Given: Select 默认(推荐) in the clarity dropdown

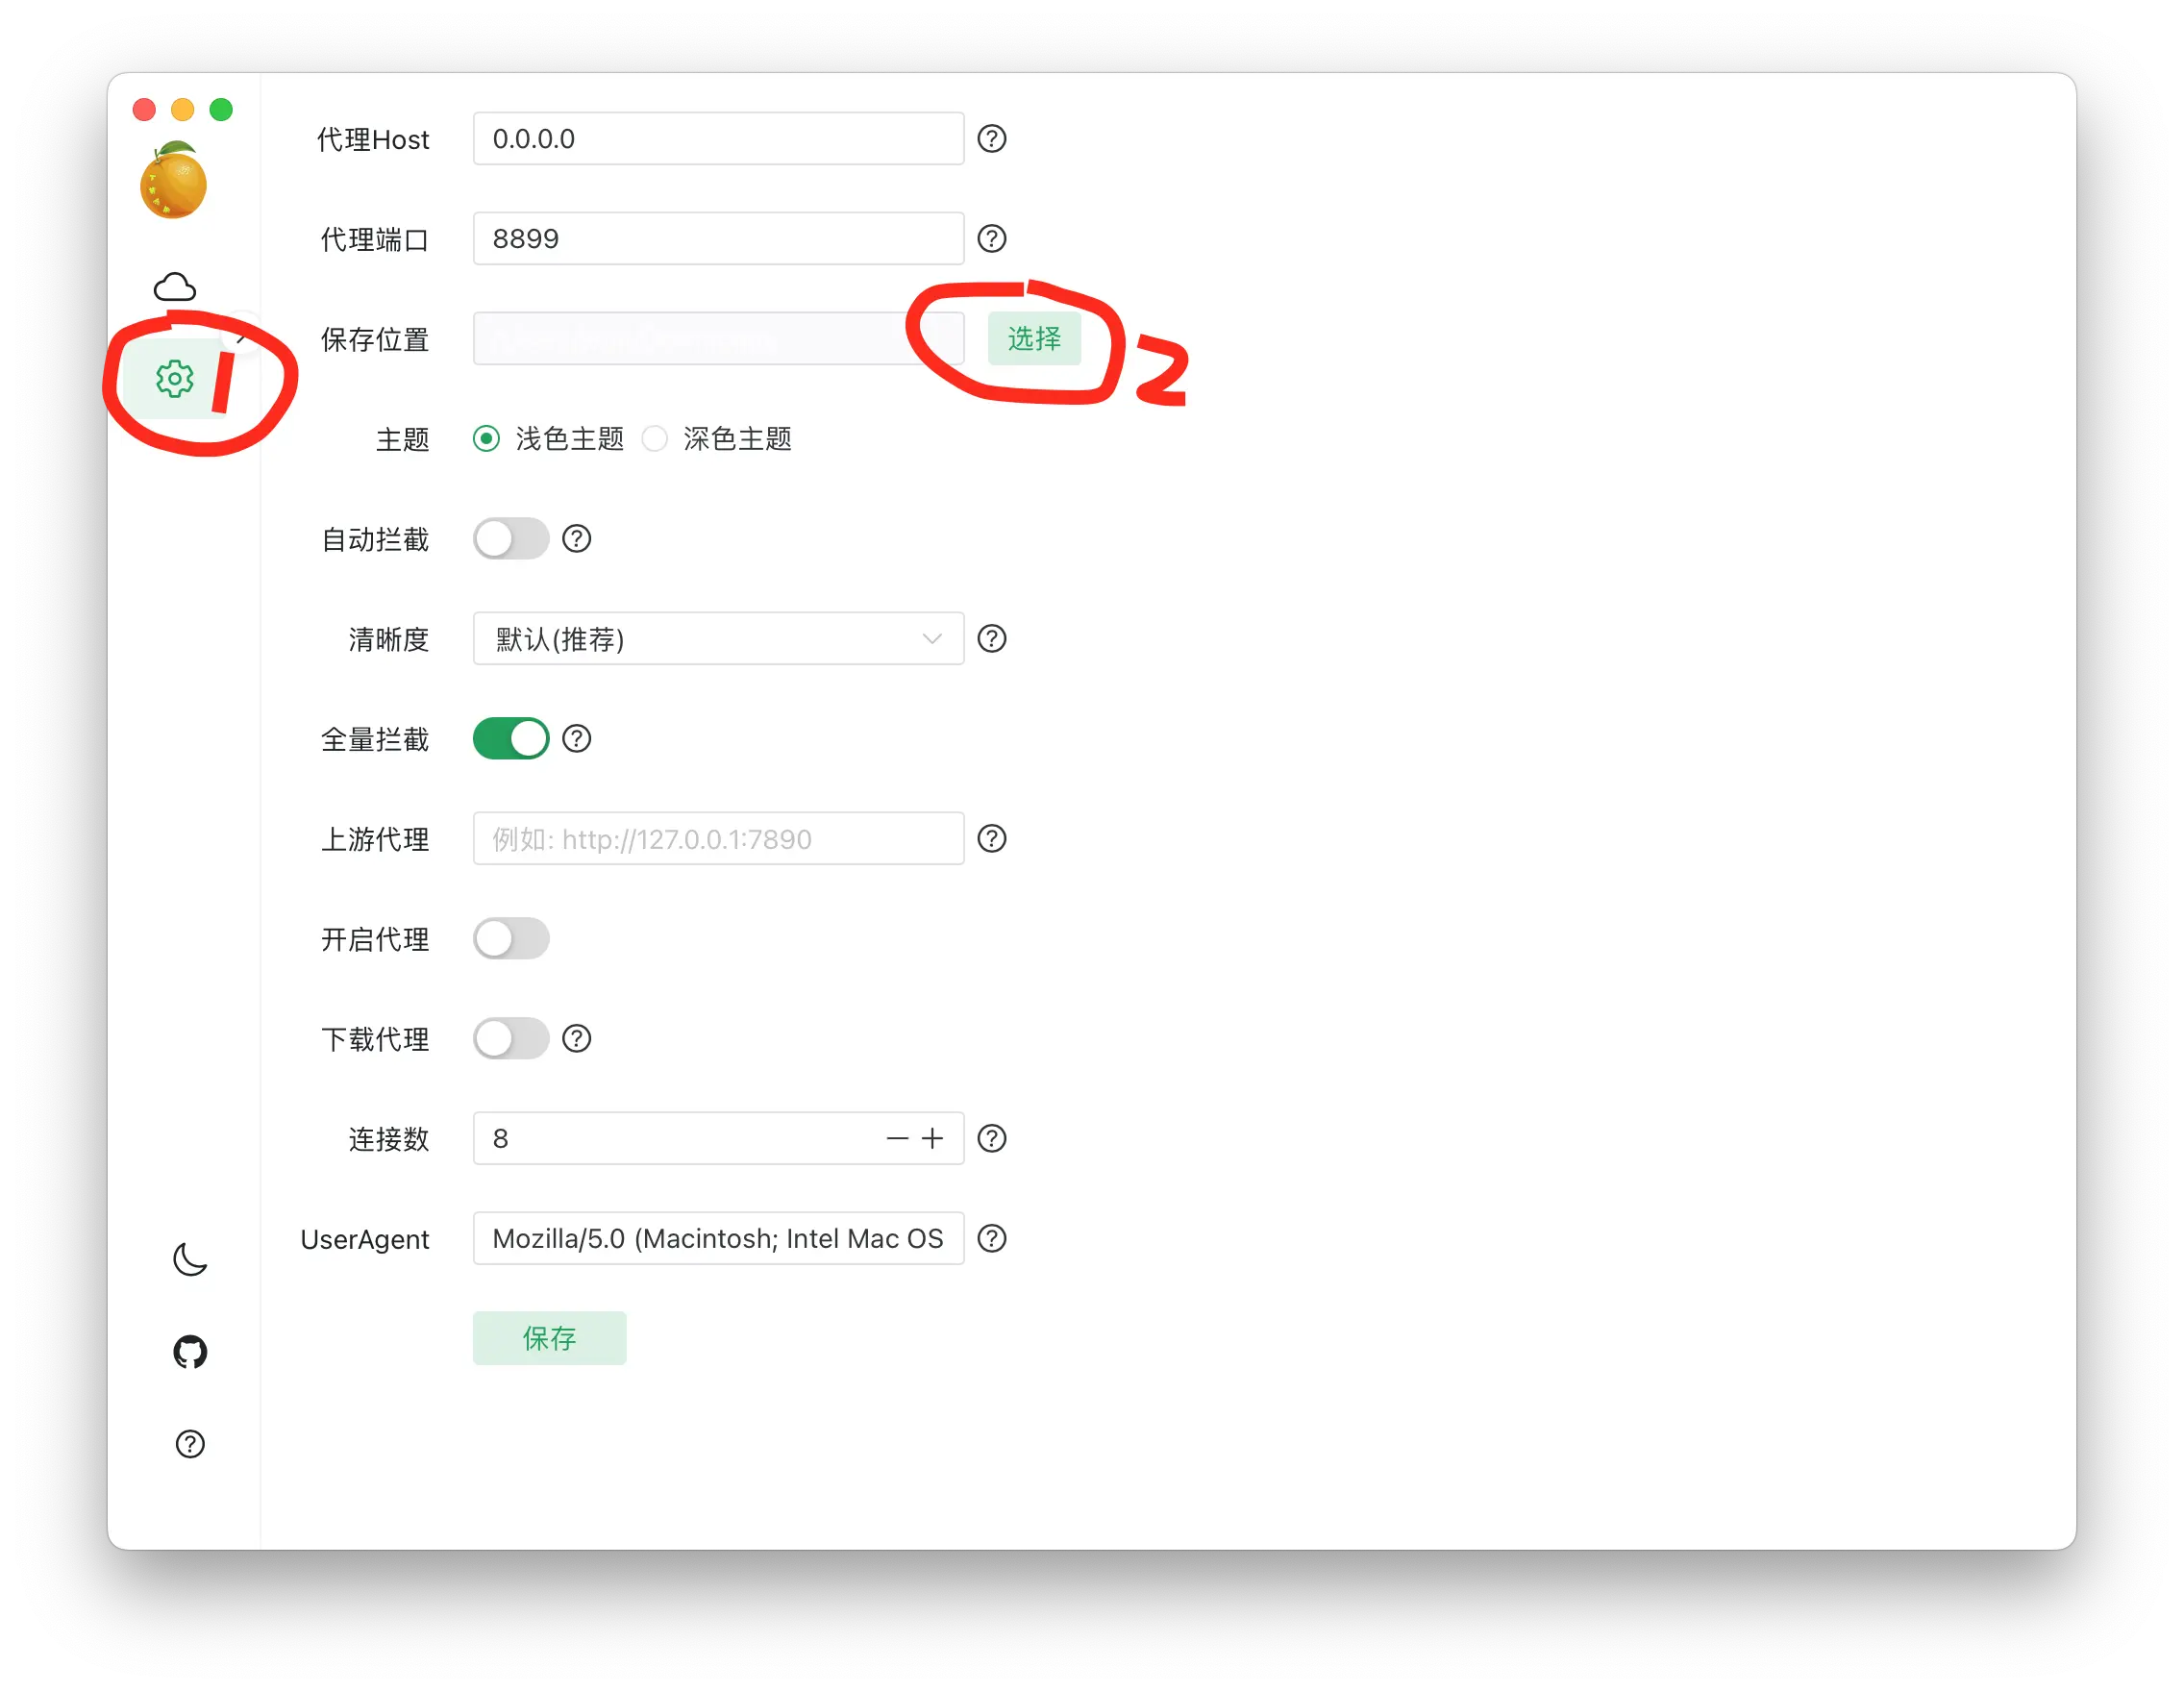Looking at the screenshot, I should click(560, 638).
